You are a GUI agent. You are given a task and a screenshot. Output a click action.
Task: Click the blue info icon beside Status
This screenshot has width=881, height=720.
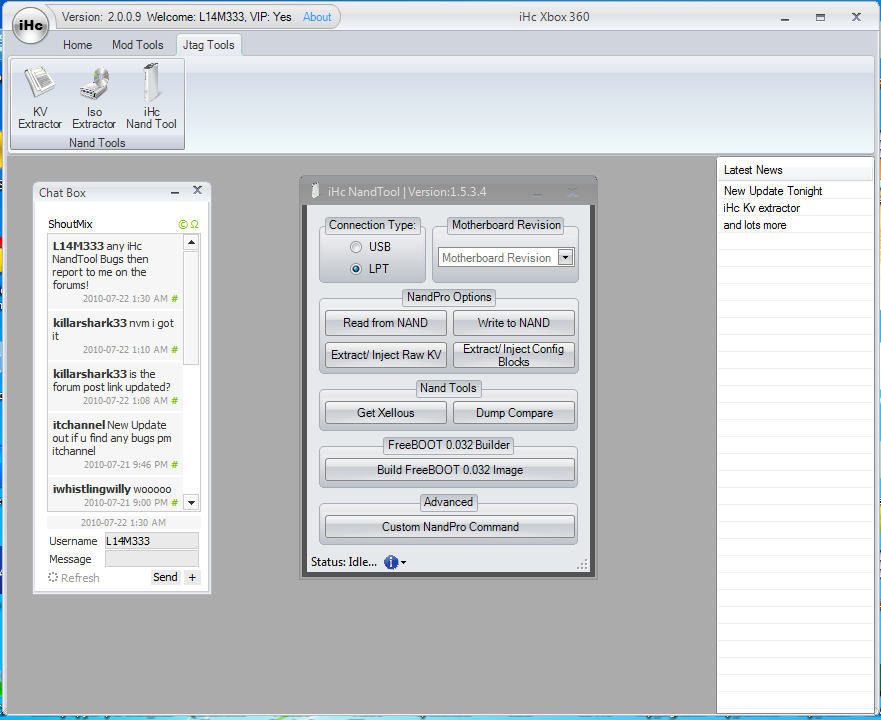pyautogui.click(x=390, y=562)
